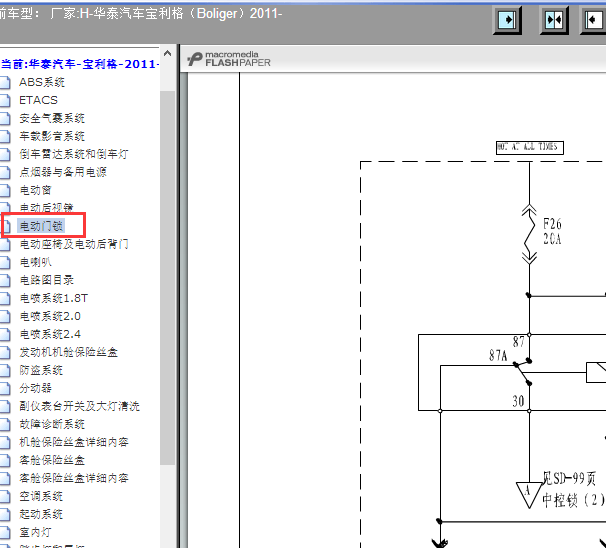Click the document icon beside 安全气囊系统

click(5, 118)
